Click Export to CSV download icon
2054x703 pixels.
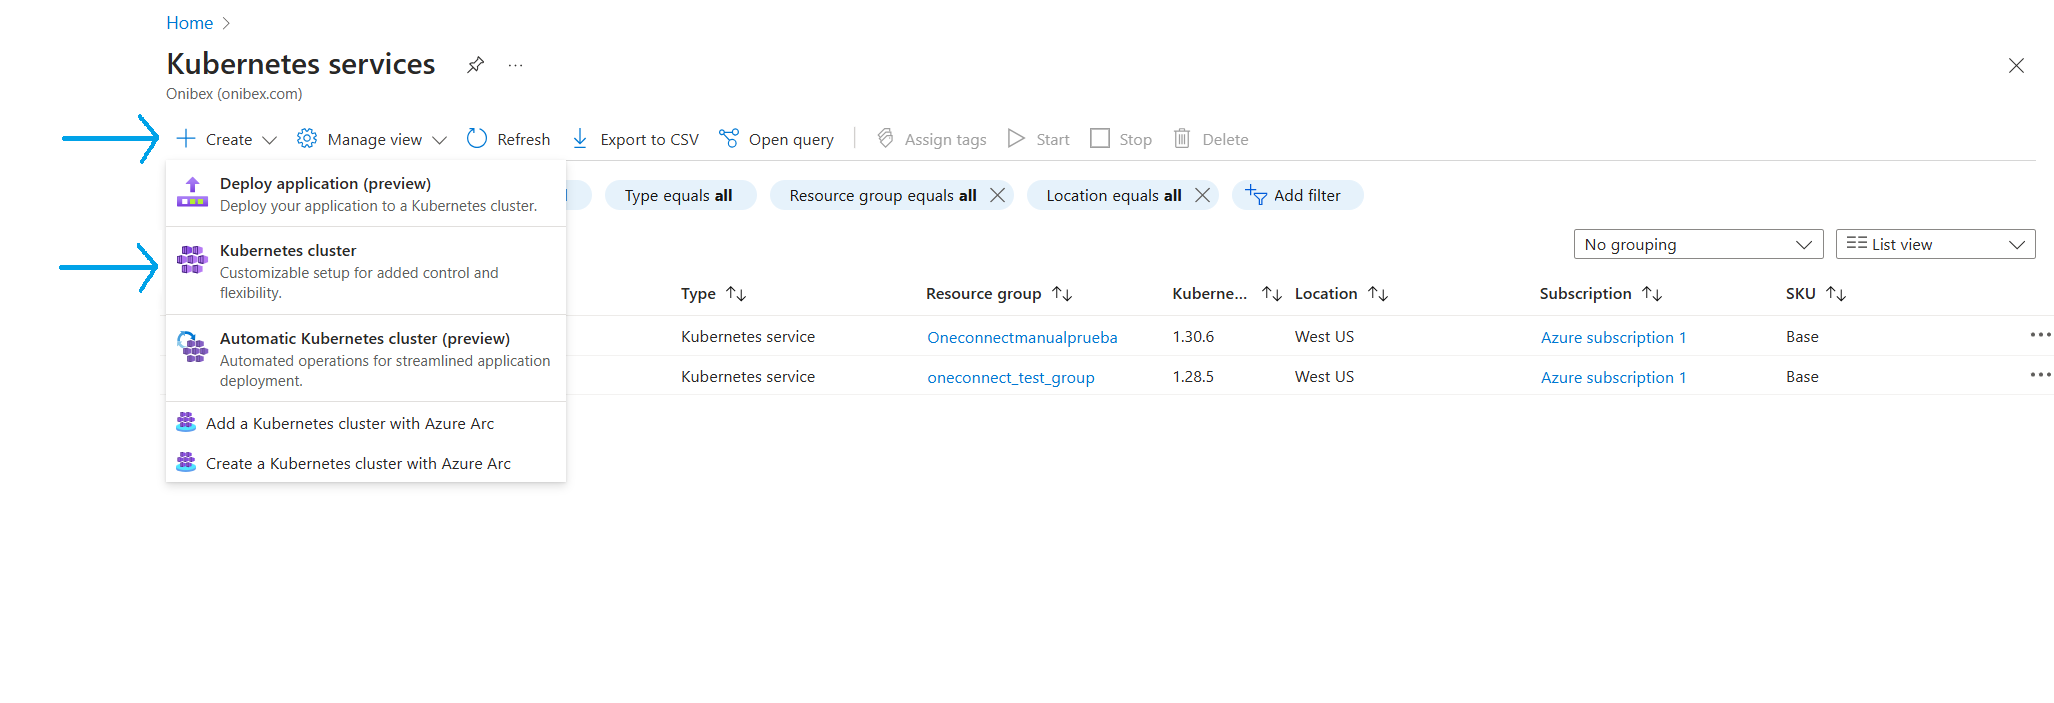[580, 139]
